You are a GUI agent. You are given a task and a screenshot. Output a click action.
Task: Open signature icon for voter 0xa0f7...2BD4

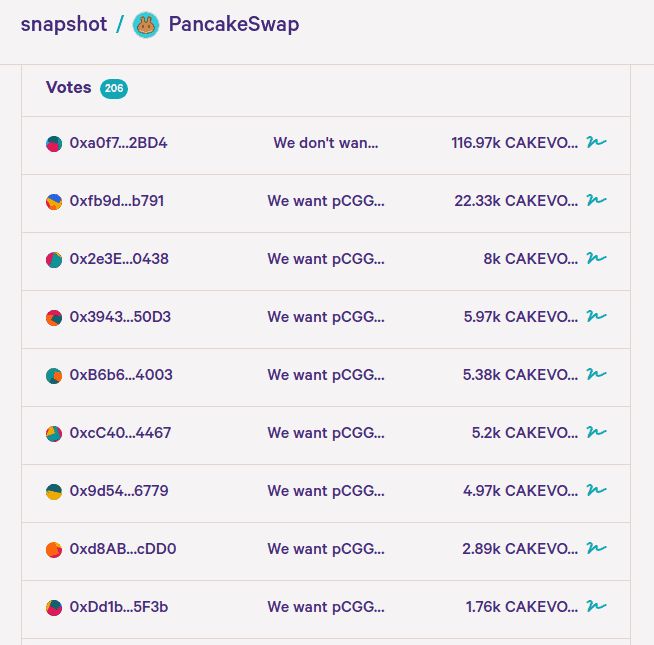click(x=597, y=143)
